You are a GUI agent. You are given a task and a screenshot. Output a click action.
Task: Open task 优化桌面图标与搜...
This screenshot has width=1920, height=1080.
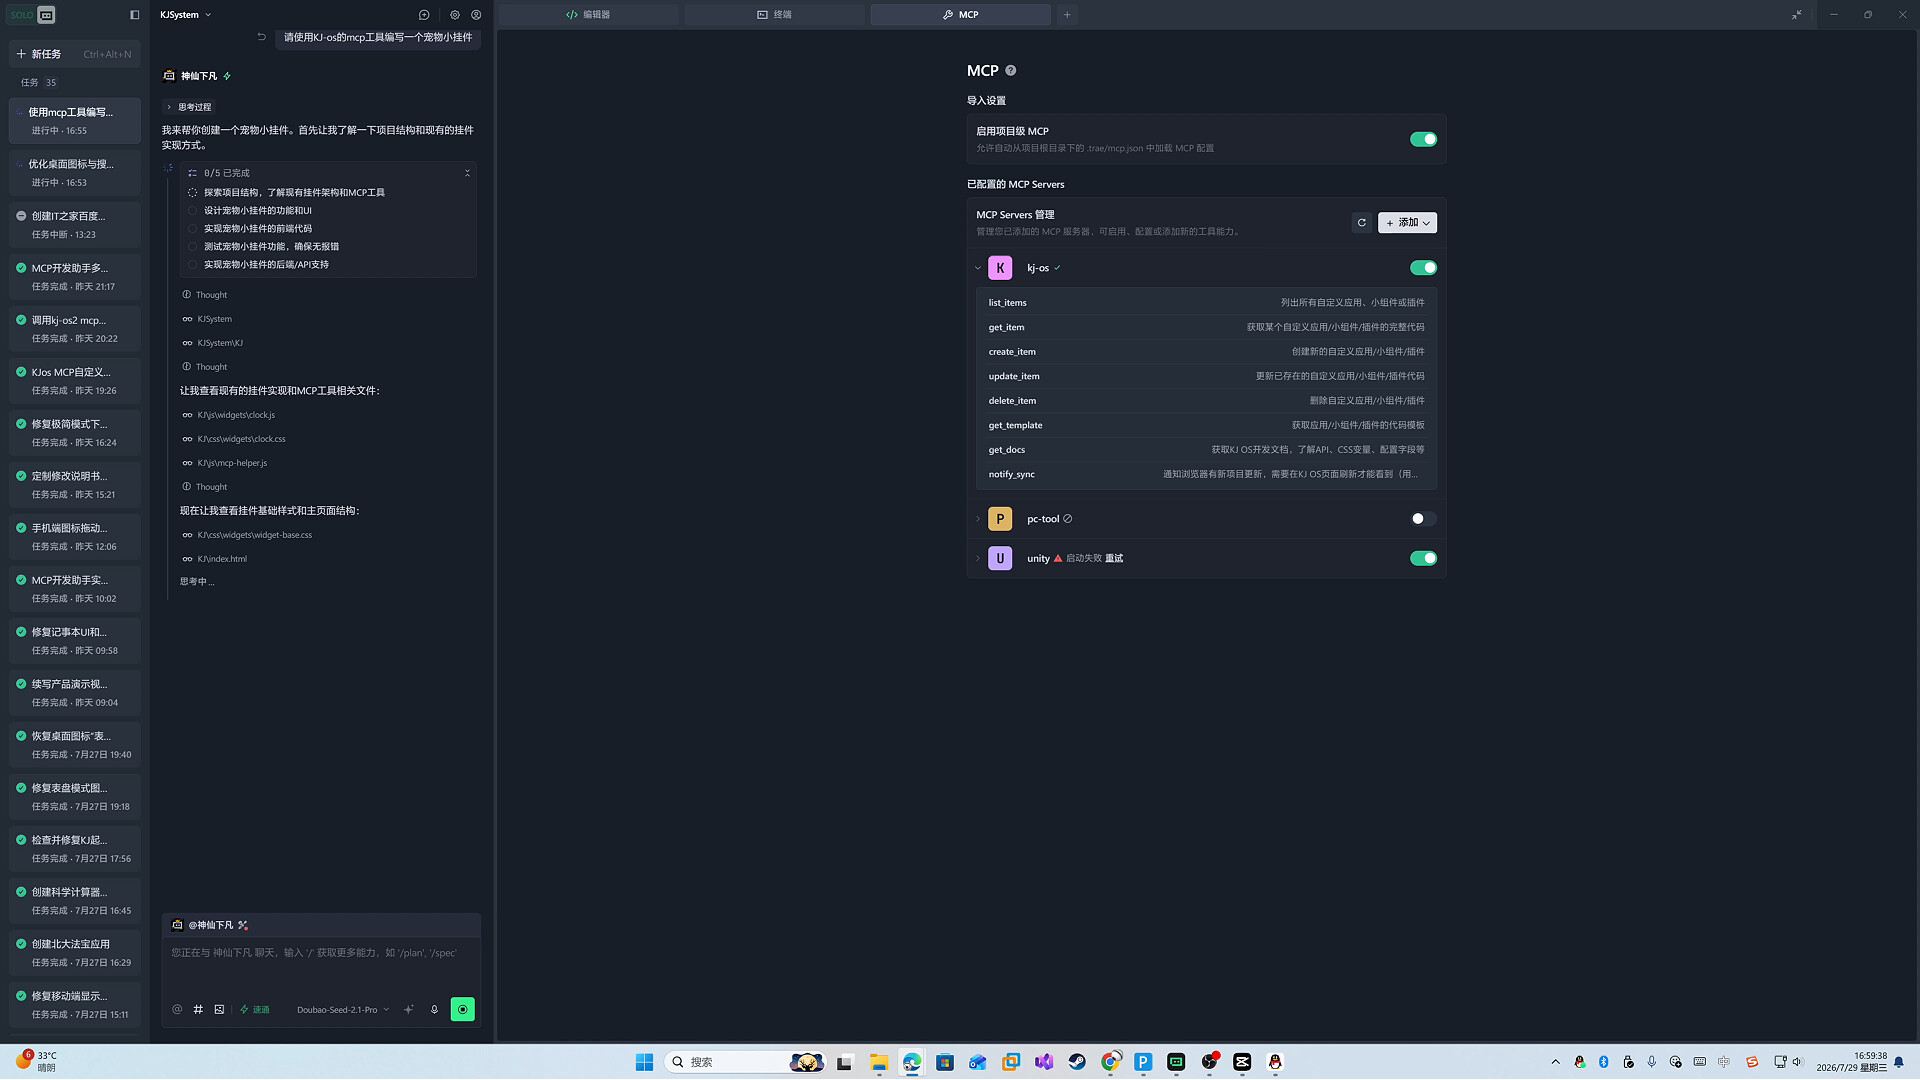[x=75, y=173]
